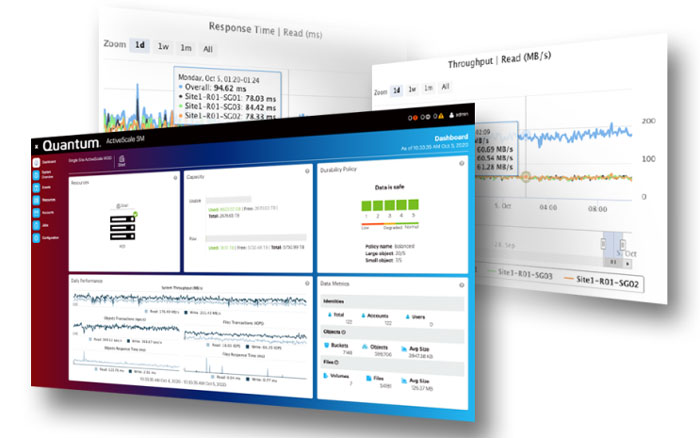Select 1m zoom on Response Time chart

click(x=186, y=48)
